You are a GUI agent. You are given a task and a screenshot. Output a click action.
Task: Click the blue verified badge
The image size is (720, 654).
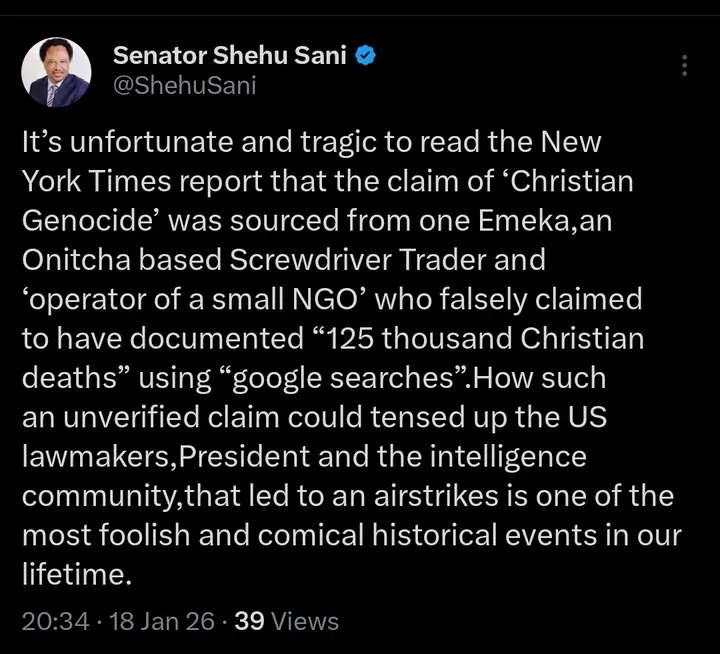pyautogui.click(x=366, y=55)
